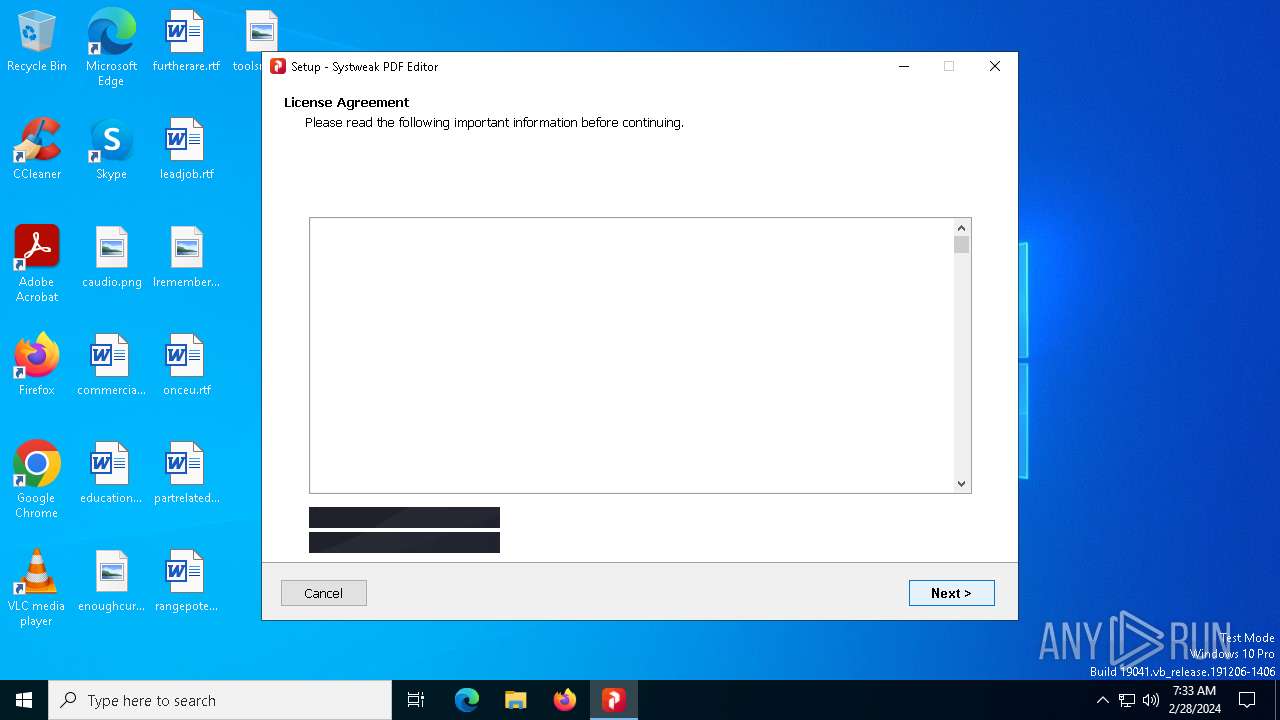Open VLC media player desktop shortcut
The width and height of the screenshot is (1280, 720).
37,588
